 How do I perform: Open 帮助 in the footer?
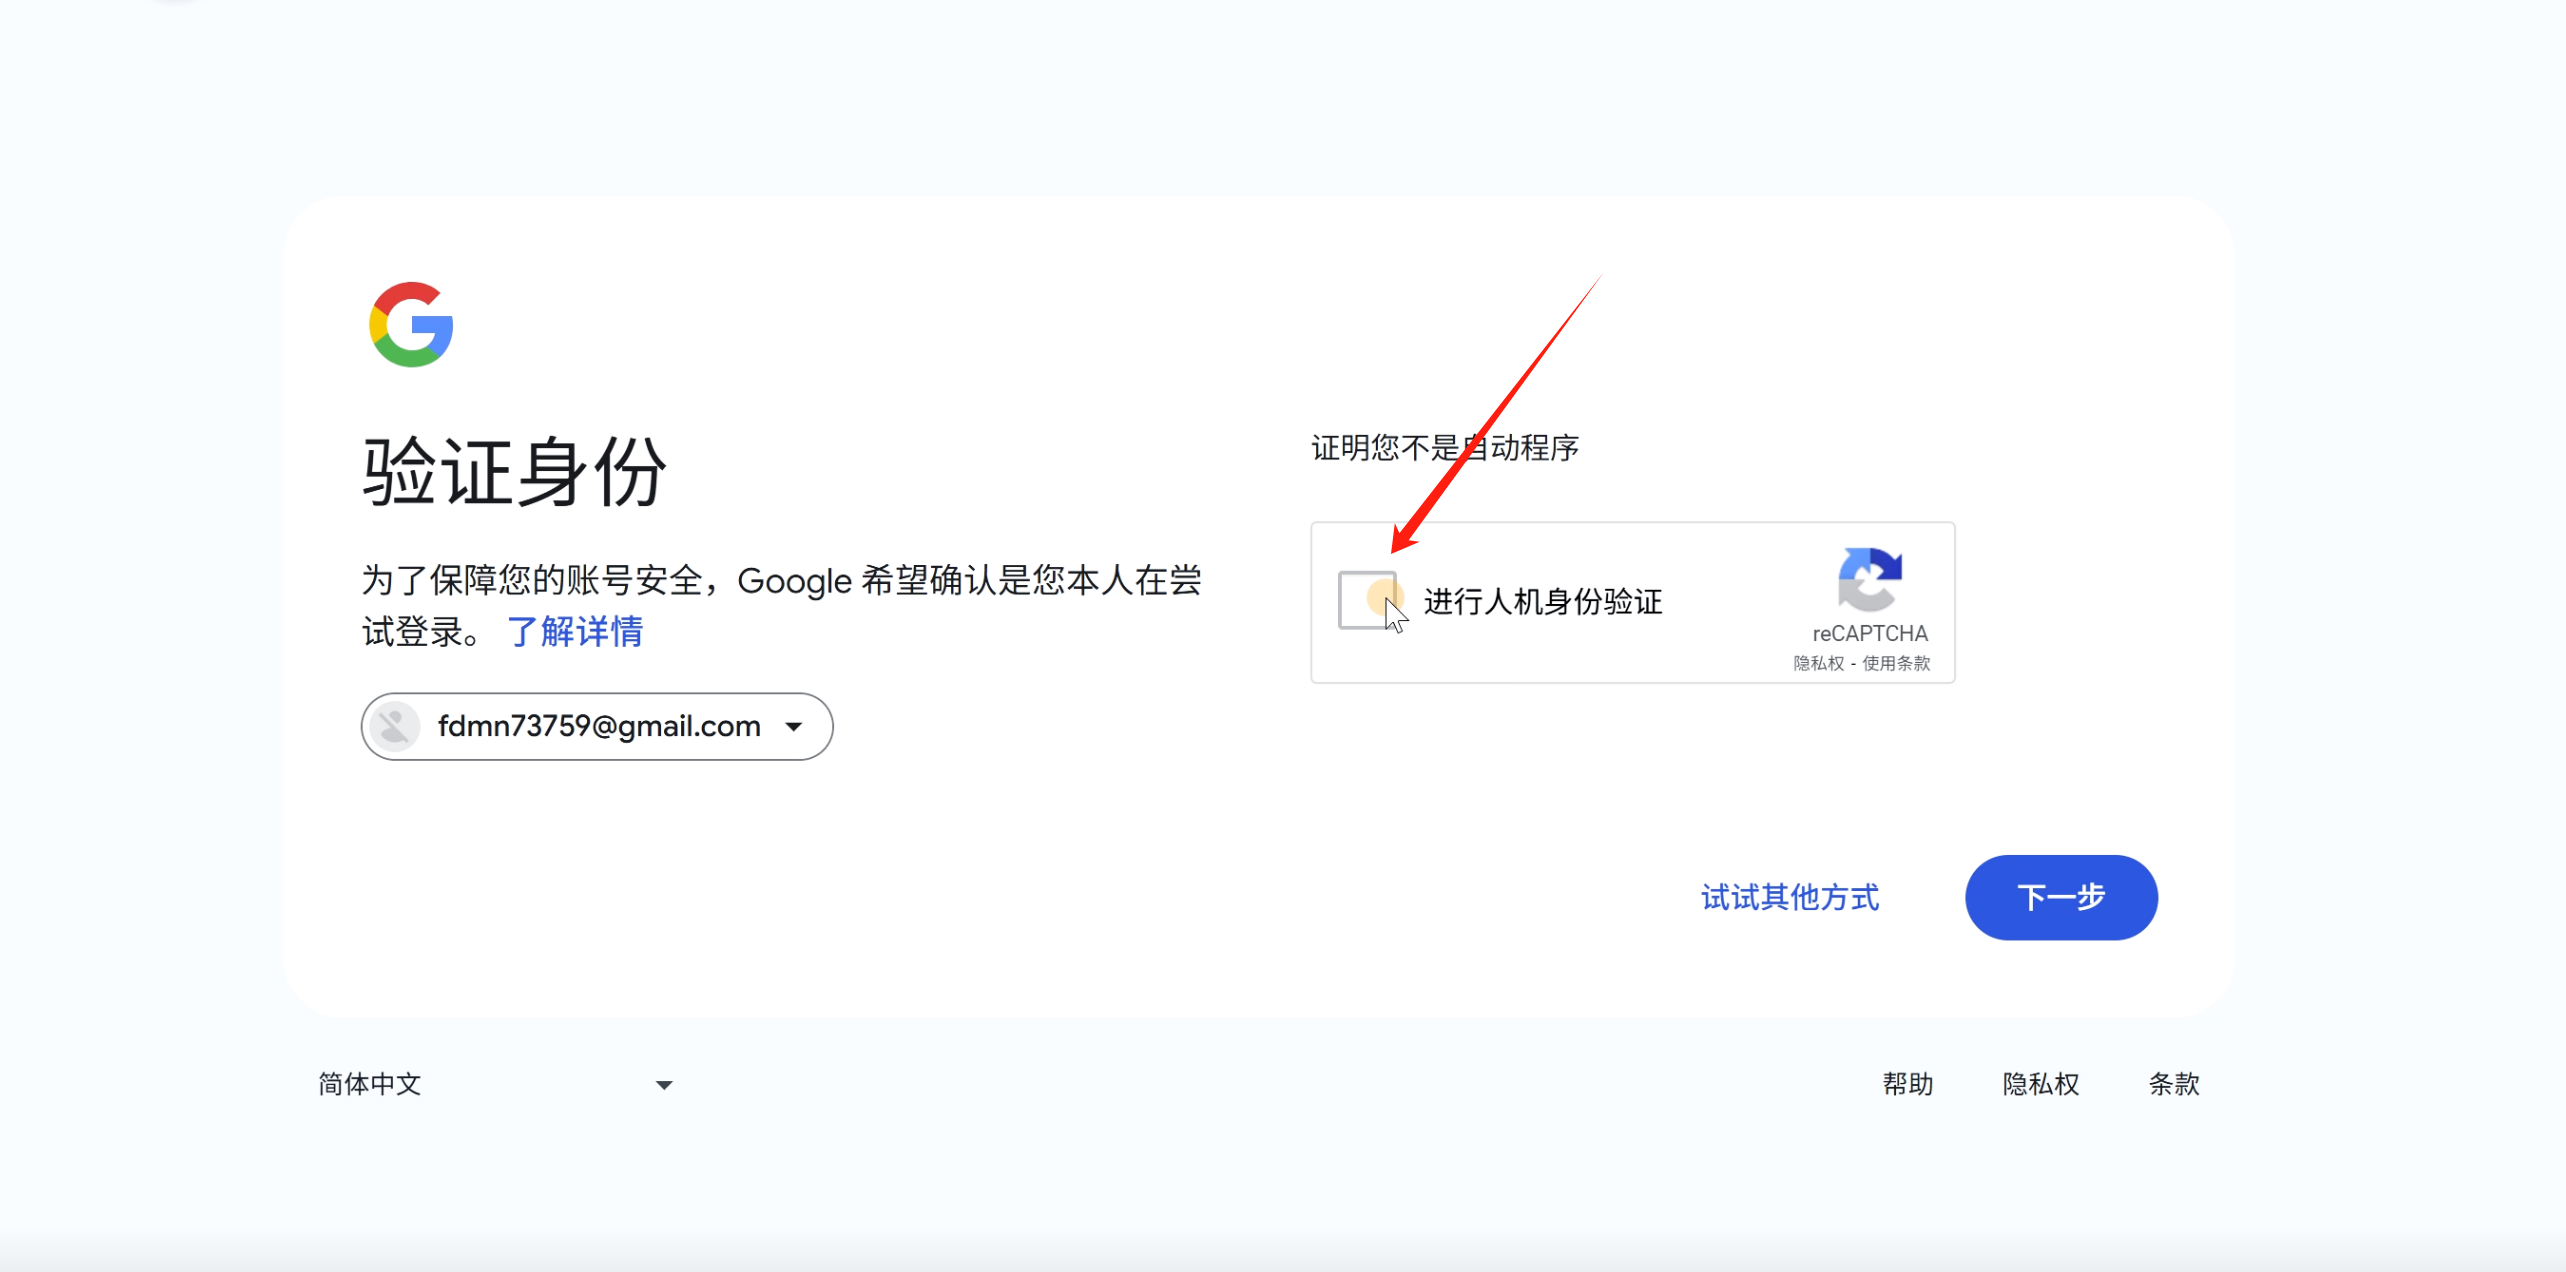1907,1084
